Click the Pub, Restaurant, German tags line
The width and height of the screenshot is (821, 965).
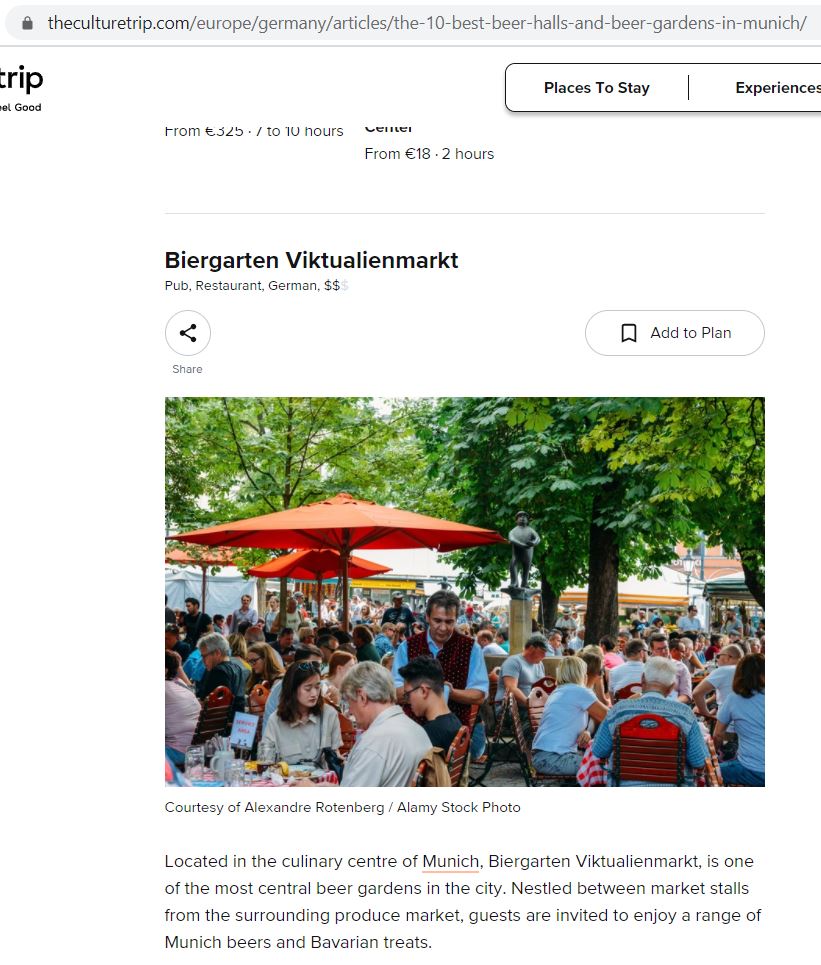[252, 286]
